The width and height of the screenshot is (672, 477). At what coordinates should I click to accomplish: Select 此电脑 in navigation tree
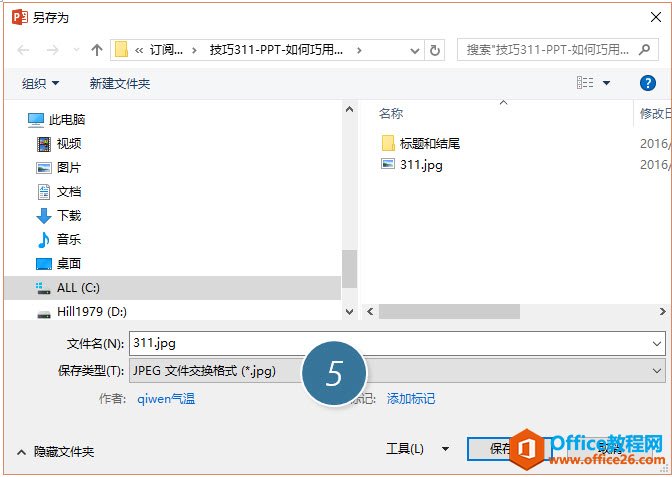(x=56, y=120)
